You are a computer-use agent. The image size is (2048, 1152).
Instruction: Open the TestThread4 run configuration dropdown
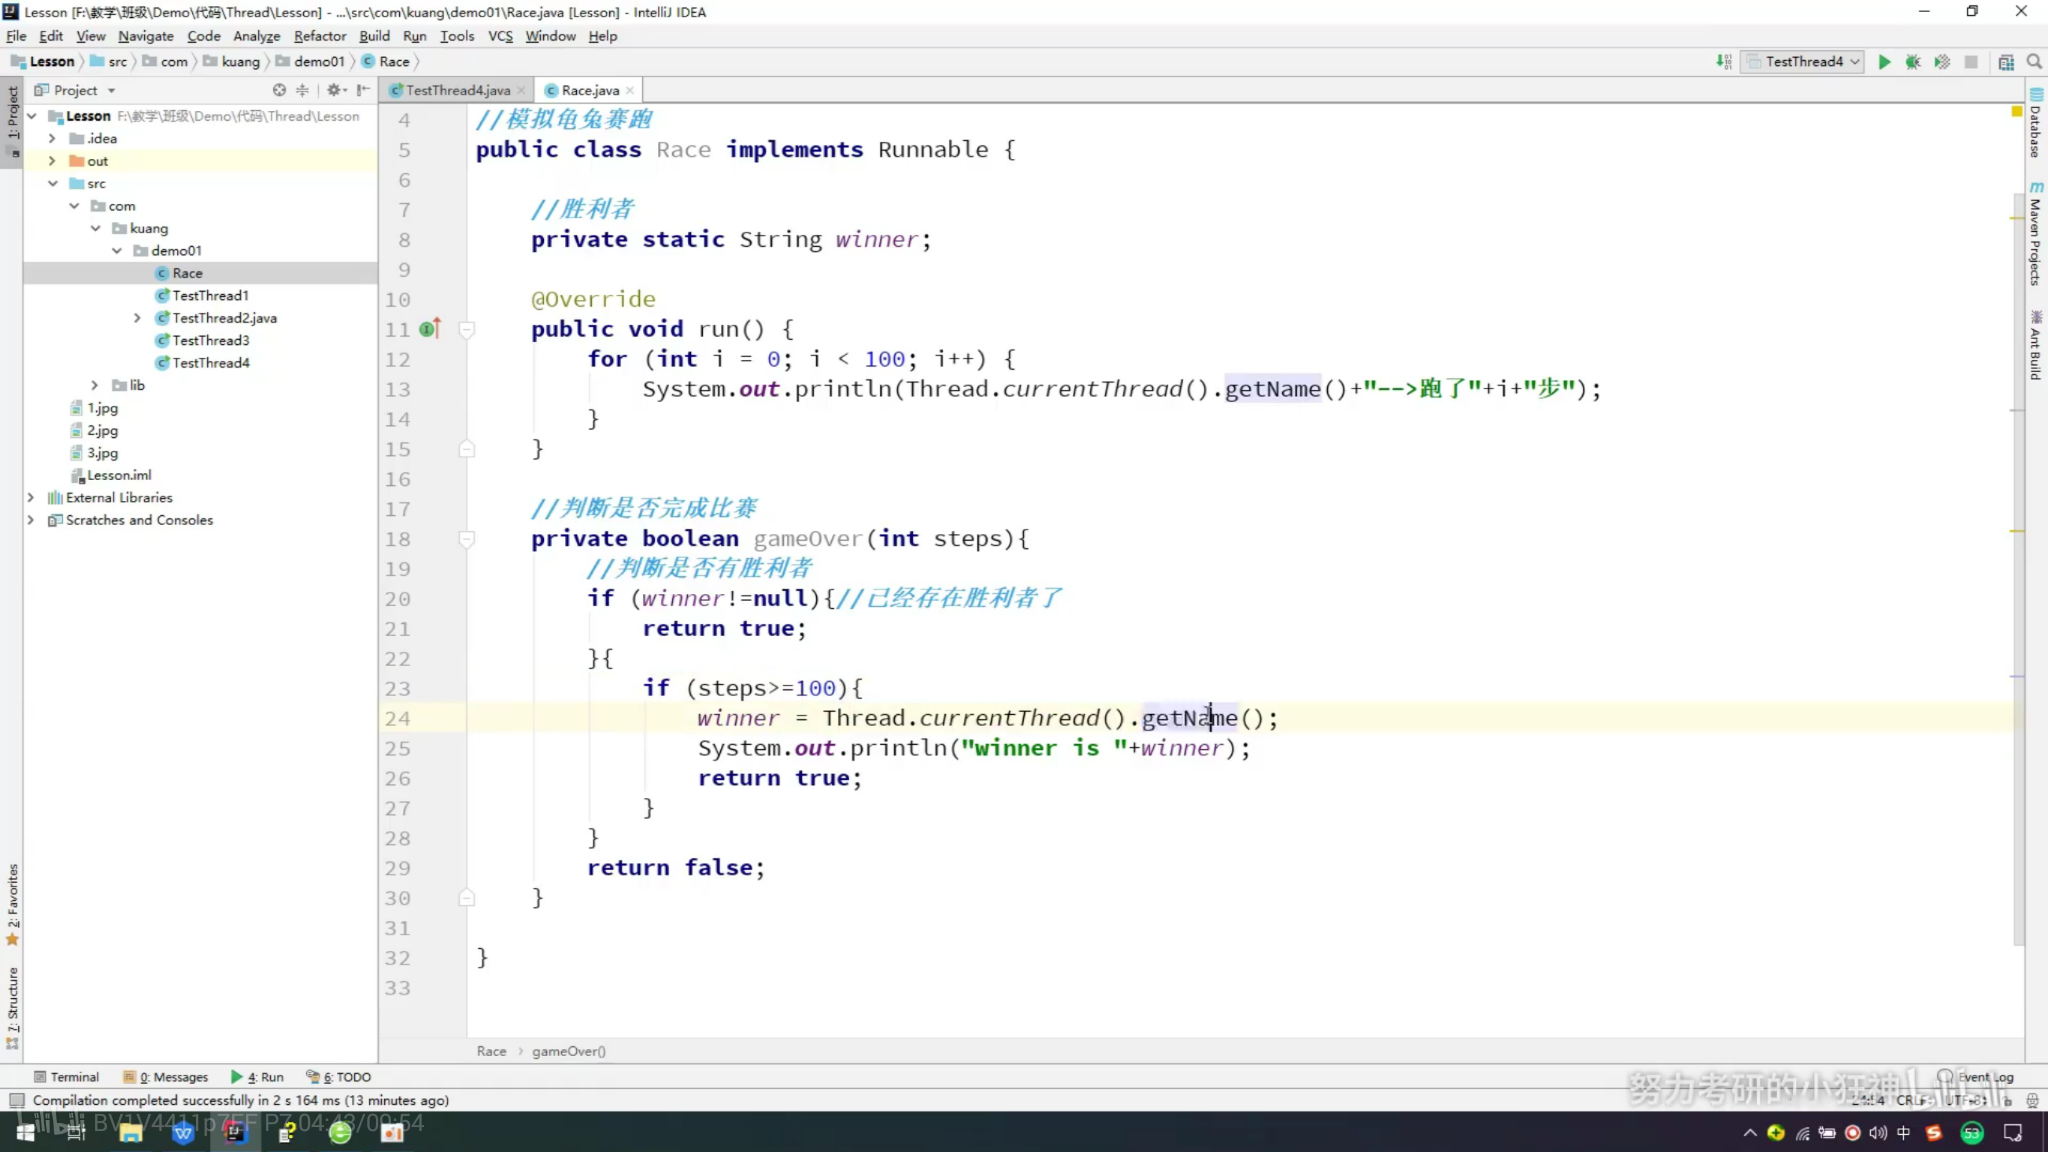pos(1804,62)
